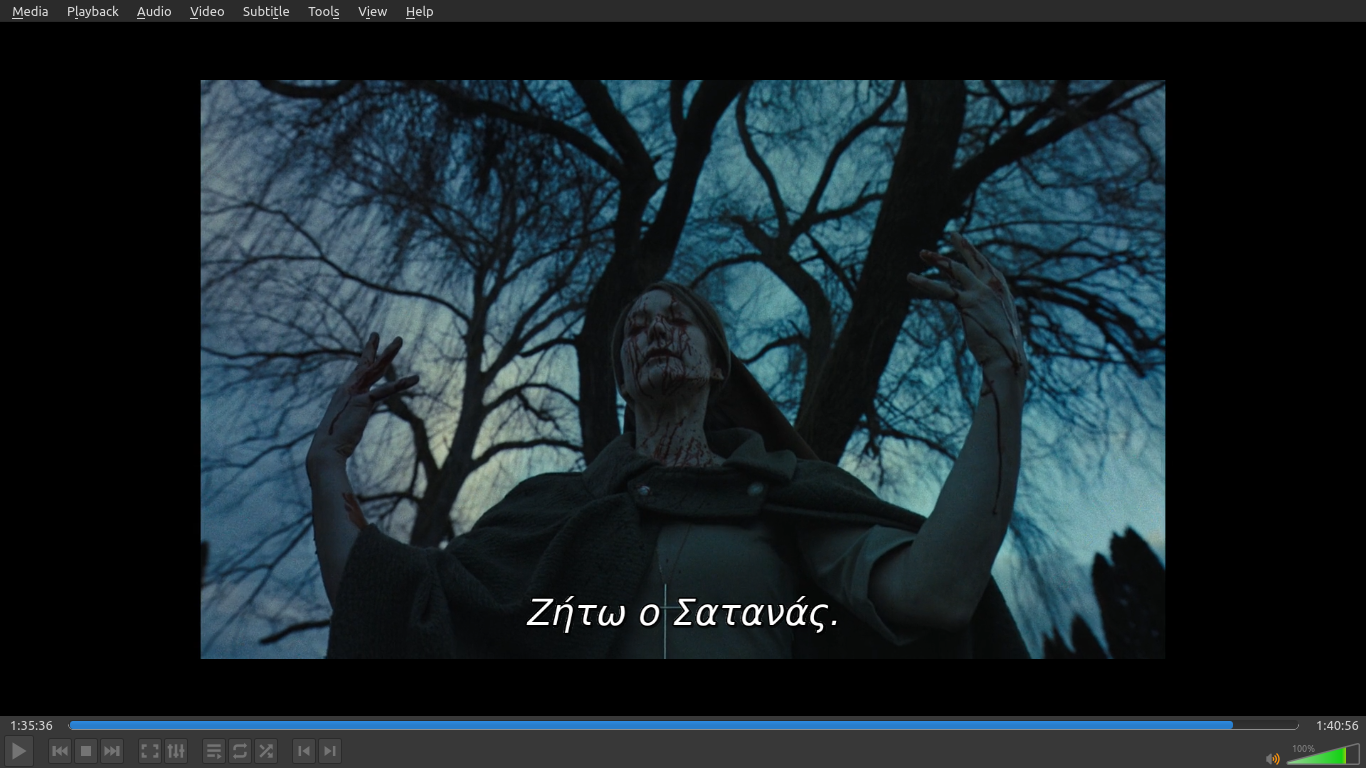1366x768 pixels.
Task: Click on the video display area
Action: pos(683,369)
